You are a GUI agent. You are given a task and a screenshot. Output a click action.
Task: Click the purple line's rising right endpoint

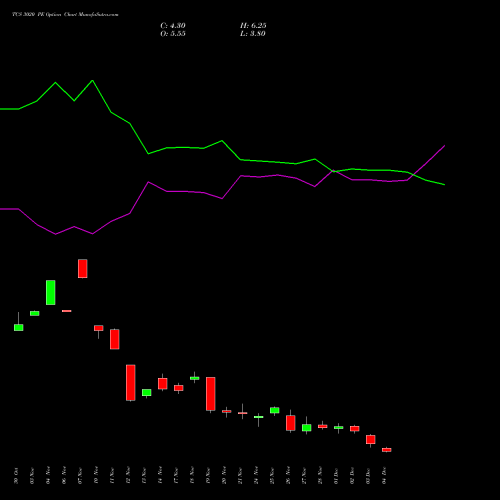[x=444, y=146]
